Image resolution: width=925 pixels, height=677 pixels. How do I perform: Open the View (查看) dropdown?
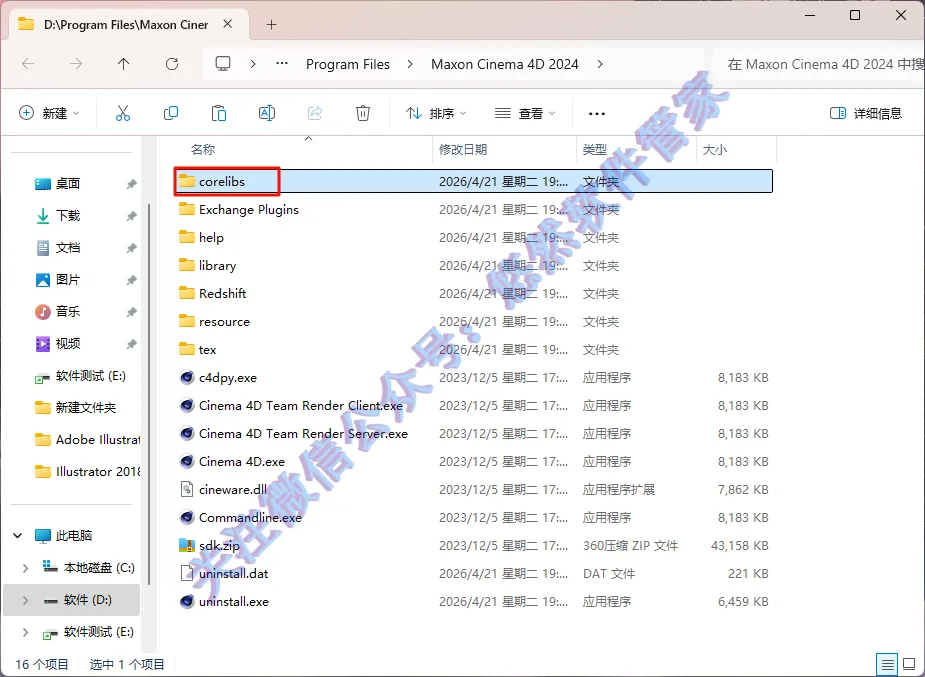pyautogui.click(x=526, y=113)
